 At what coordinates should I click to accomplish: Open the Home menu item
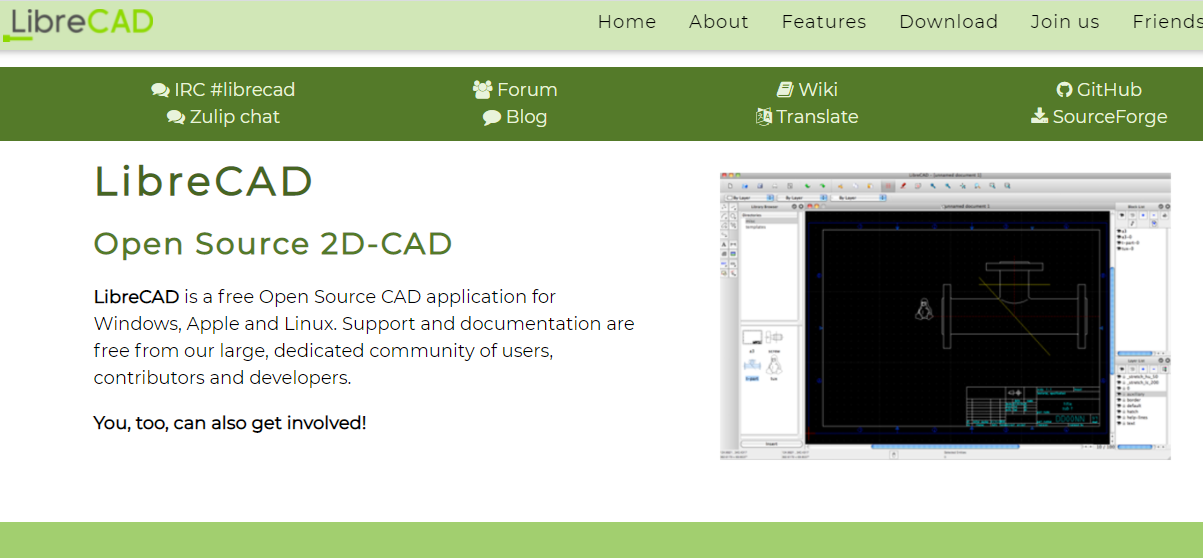pyautogui.click(x=627, y=22)
